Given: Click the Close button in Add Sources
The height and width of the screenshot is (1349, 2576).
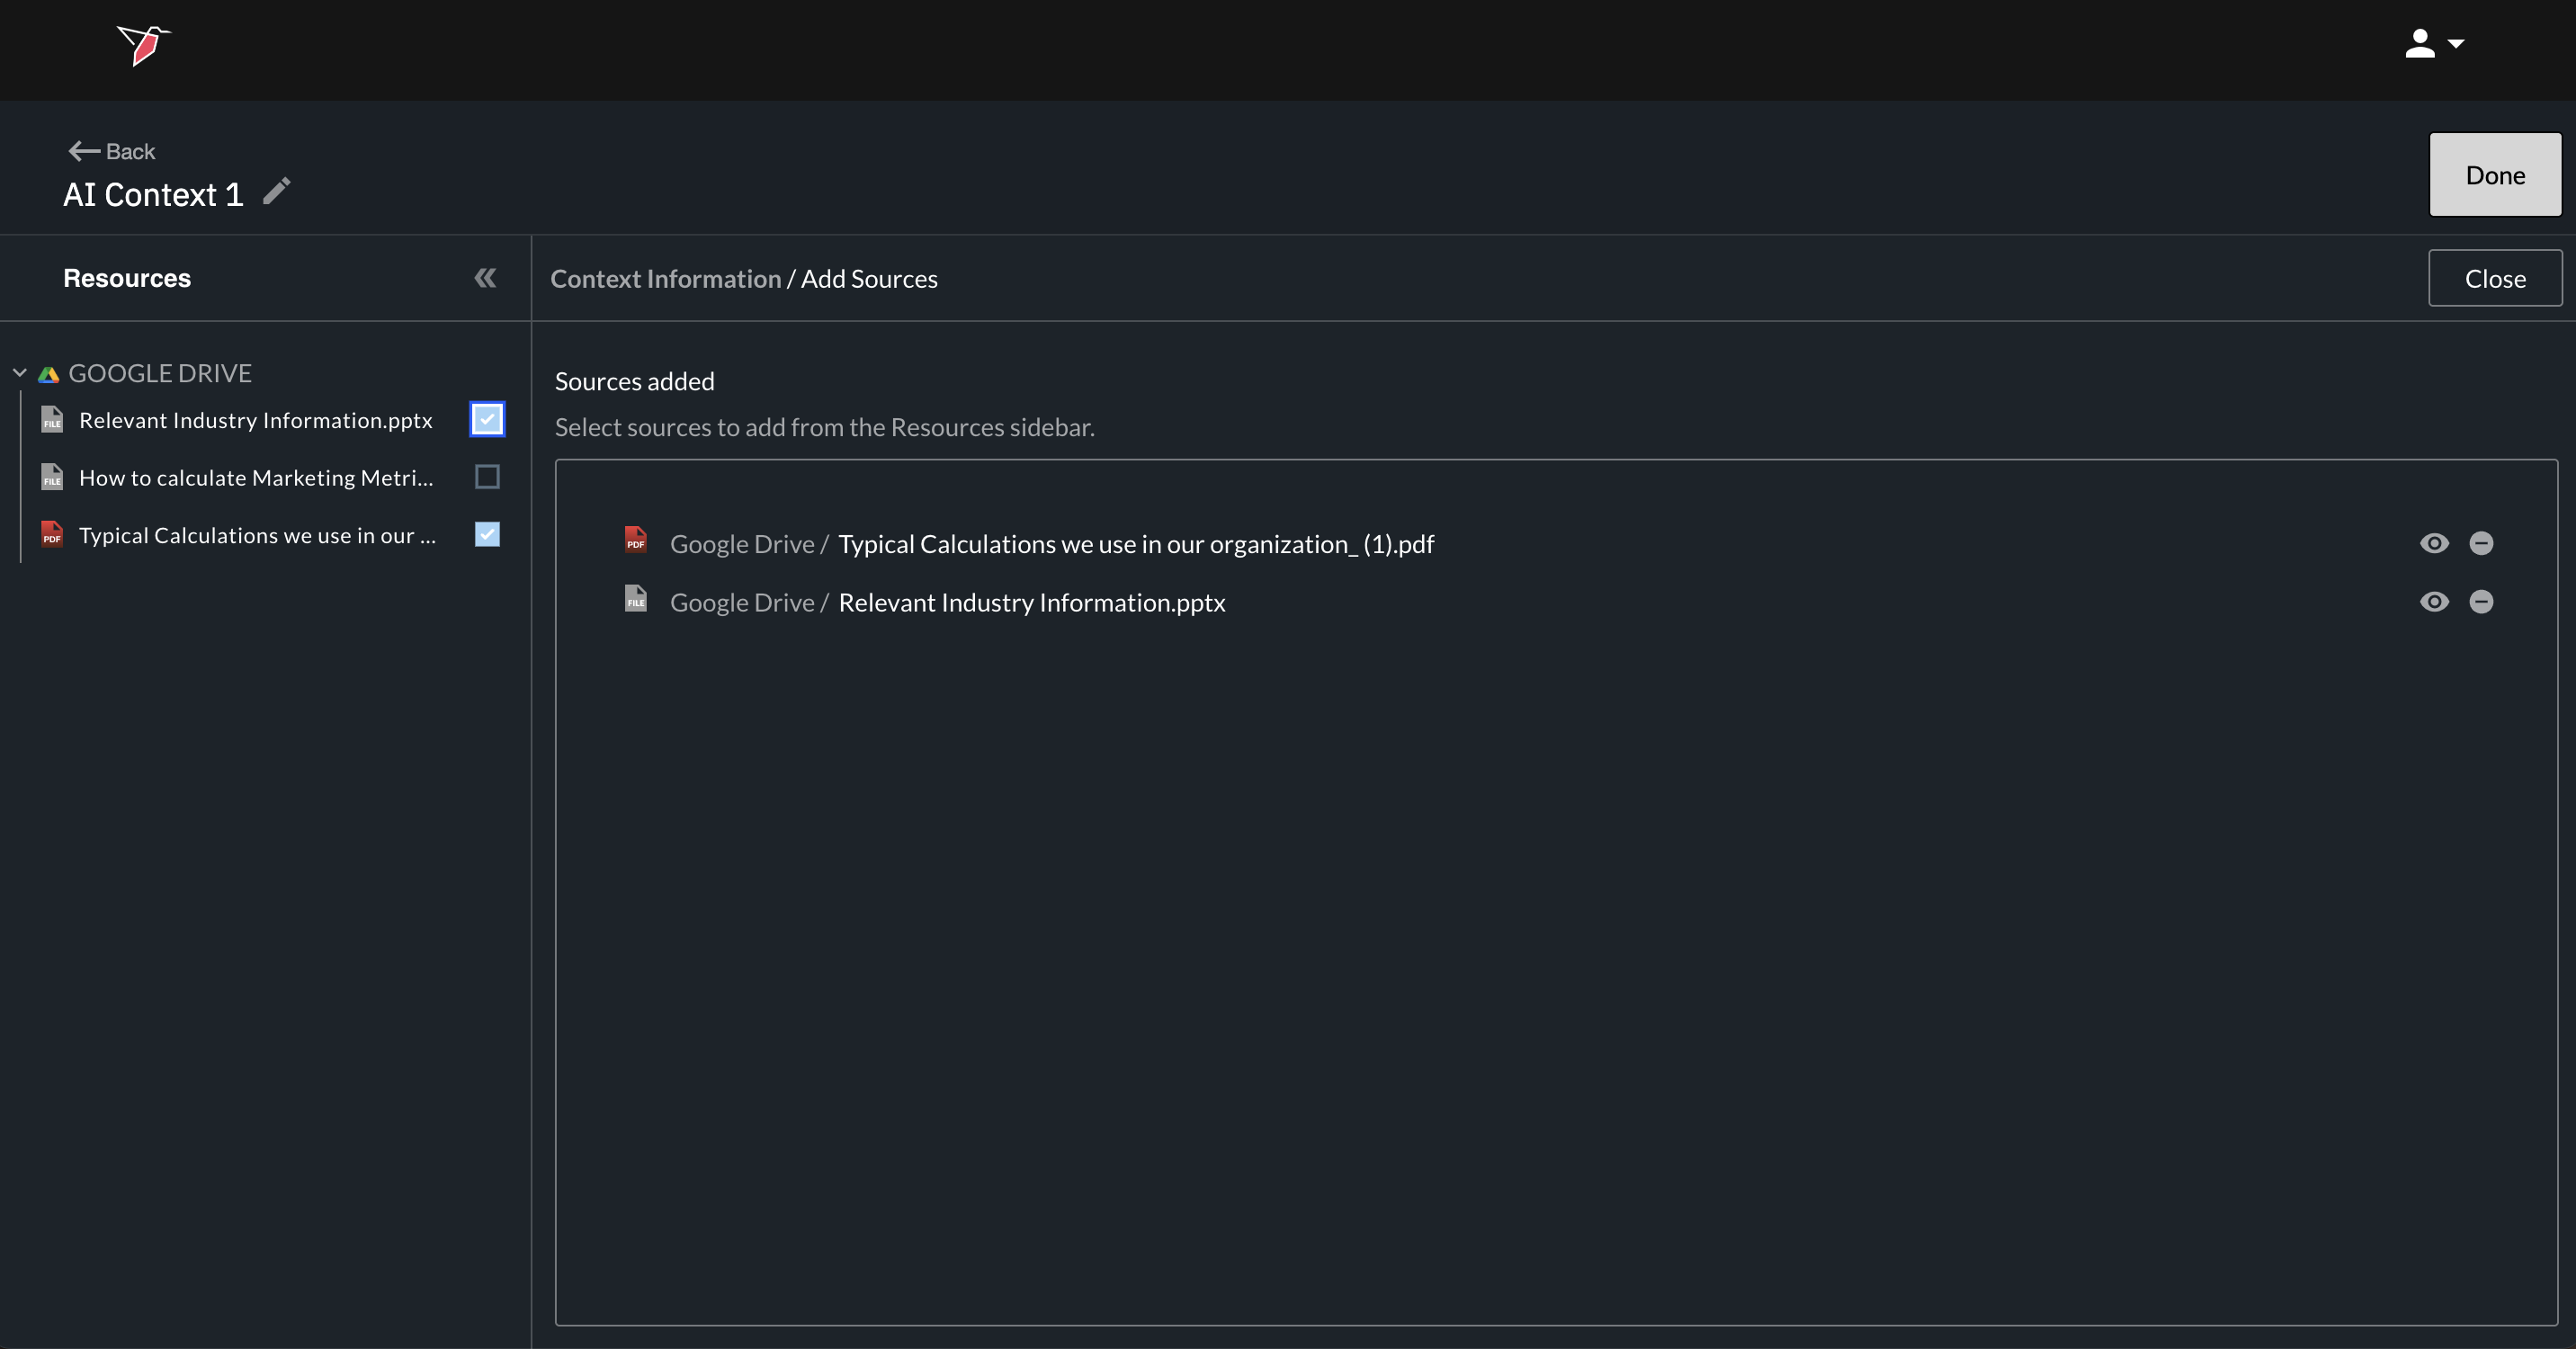Looking at the screenshot, I should pyautogui.click(x=2494, y=278).
